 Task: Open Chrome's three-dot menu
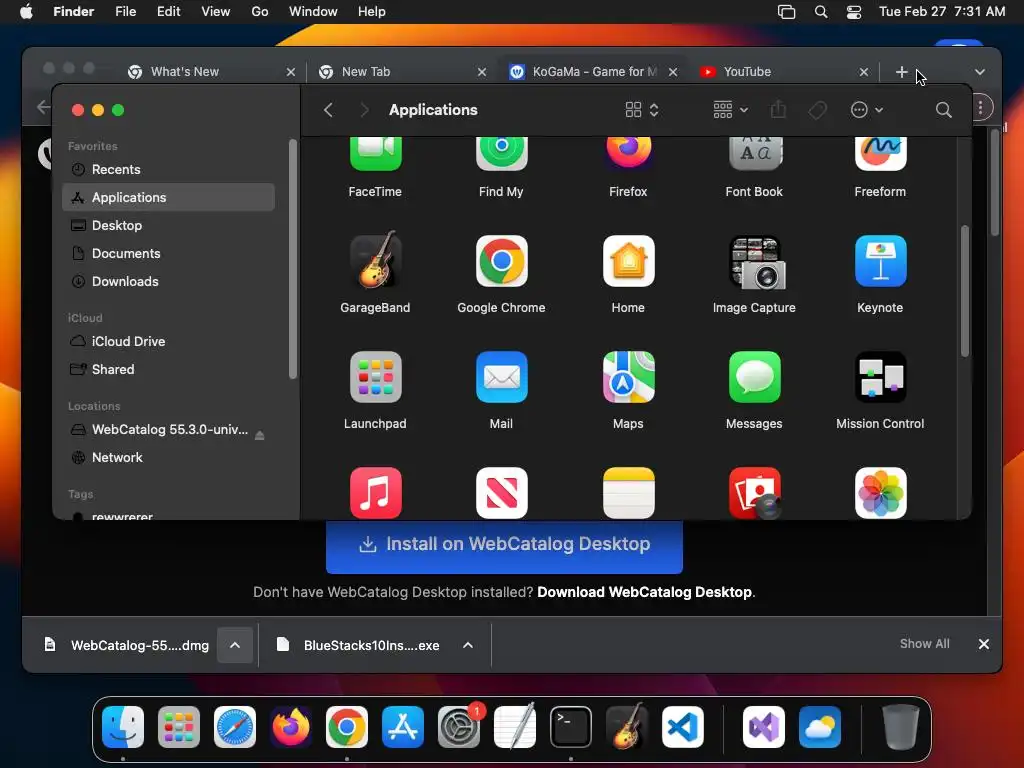980,108
